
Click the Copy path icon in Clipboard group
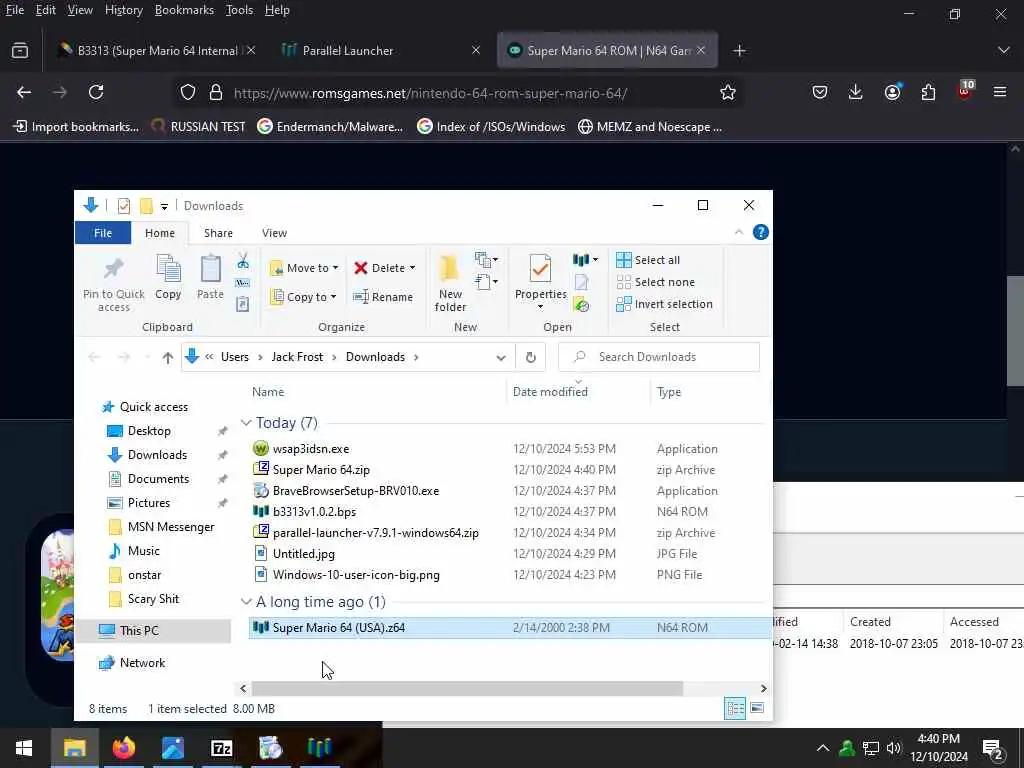[242, 283]
